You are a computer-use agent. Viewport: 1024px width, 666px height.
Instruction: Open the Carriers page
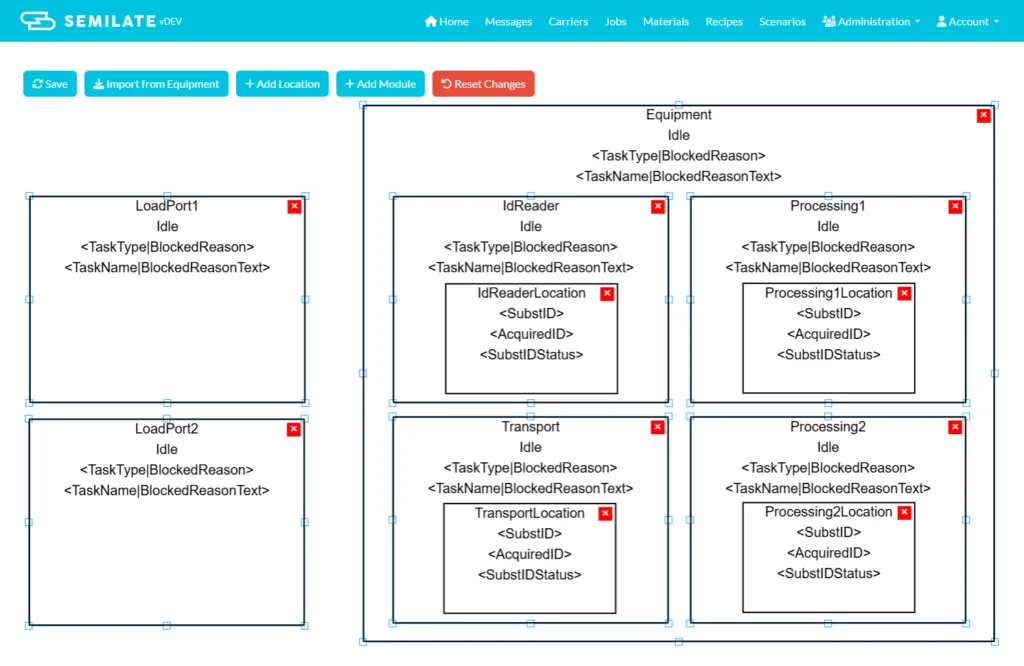(x=568, y=22)
